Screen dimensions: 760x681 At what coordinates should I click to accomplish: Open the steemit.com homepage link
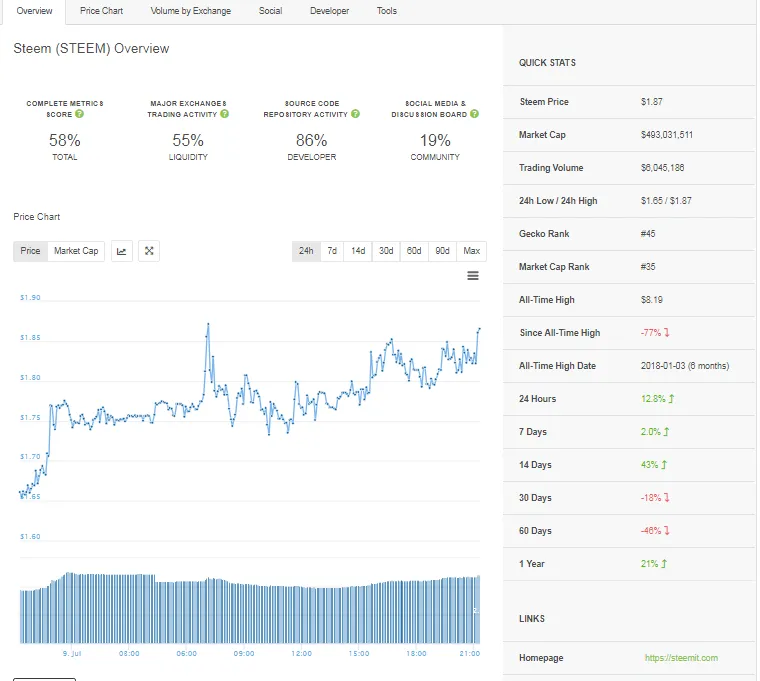pyautogui.click(x=681, y=658)
